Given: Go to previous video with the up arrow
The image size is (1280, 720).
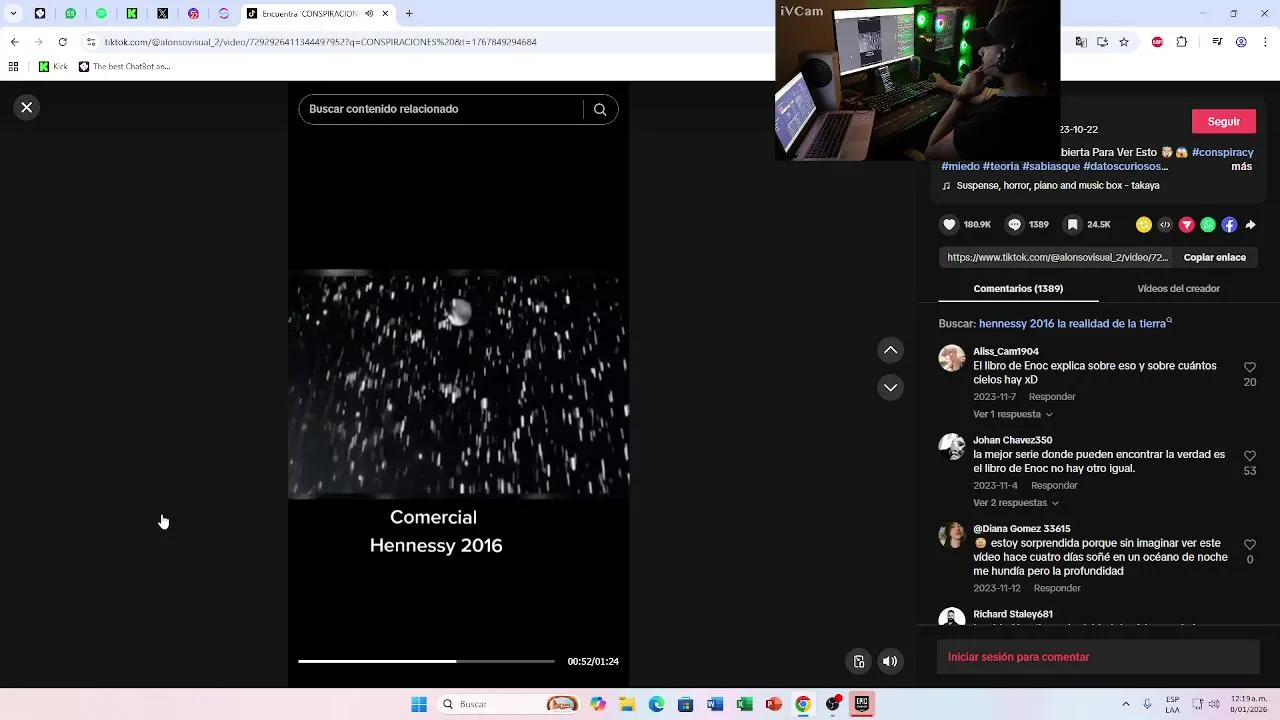Looking at the screenshot, I should point(890,350).
